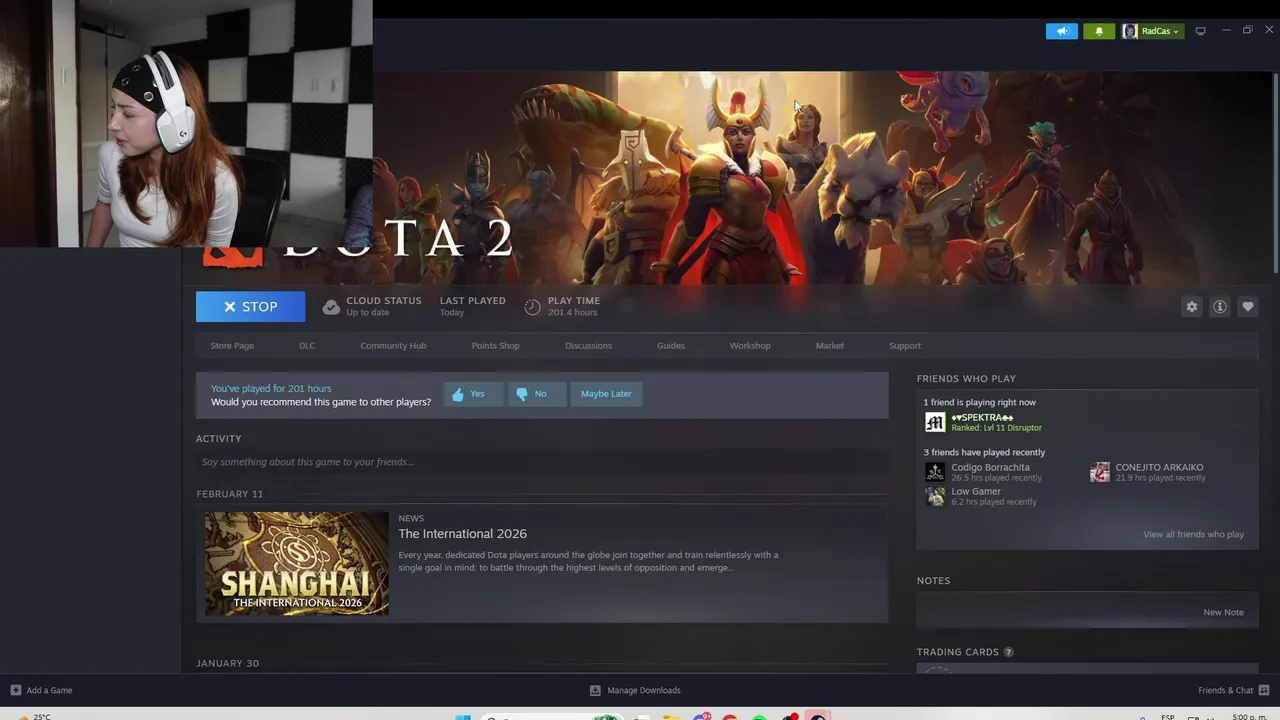Click the CONEJITO ARKAIKO avatar
This screenshot has height=720, width=1280.
pos(1100,472)
